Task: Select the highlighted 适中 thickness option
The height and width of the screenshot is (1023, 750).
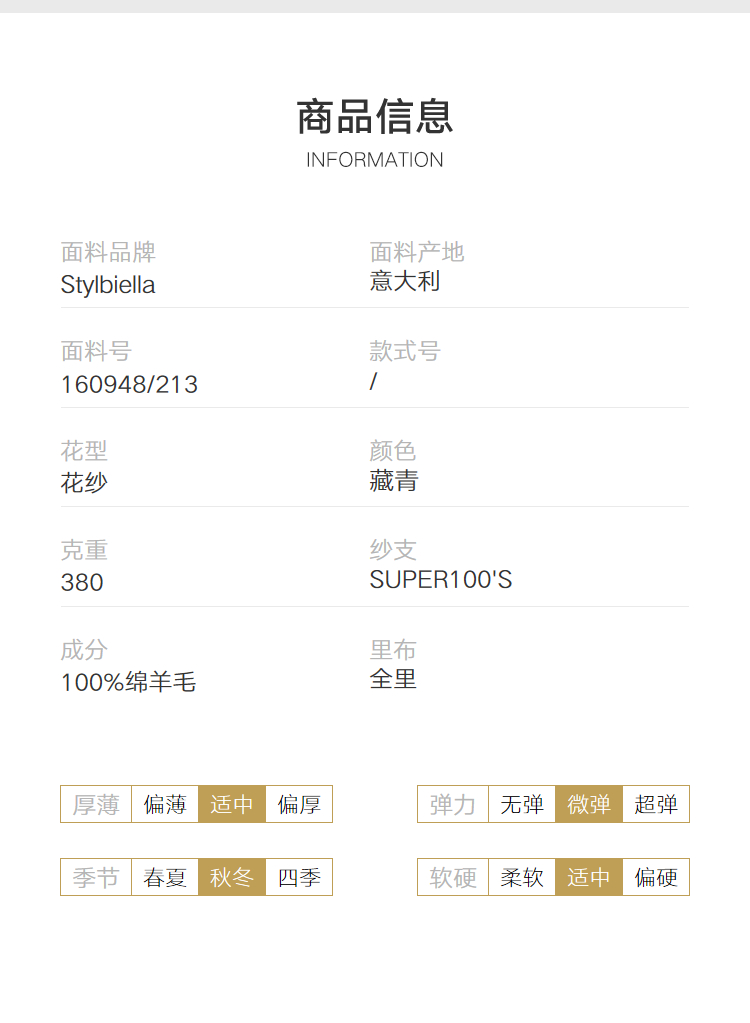Action: point(232,804)
